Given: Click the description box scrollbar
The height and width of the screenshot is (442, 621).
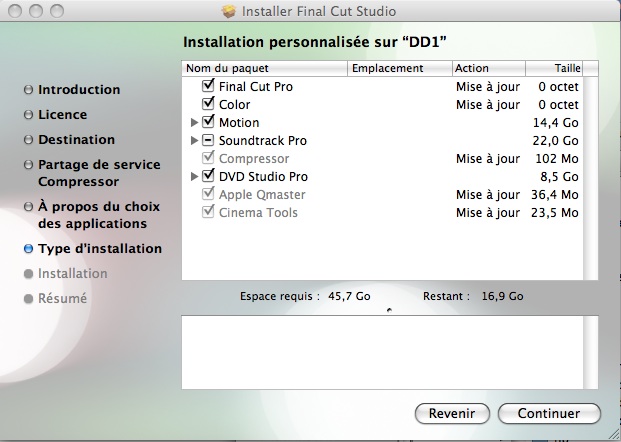Looking at the screenshot, I should click(x=591, y=352).
